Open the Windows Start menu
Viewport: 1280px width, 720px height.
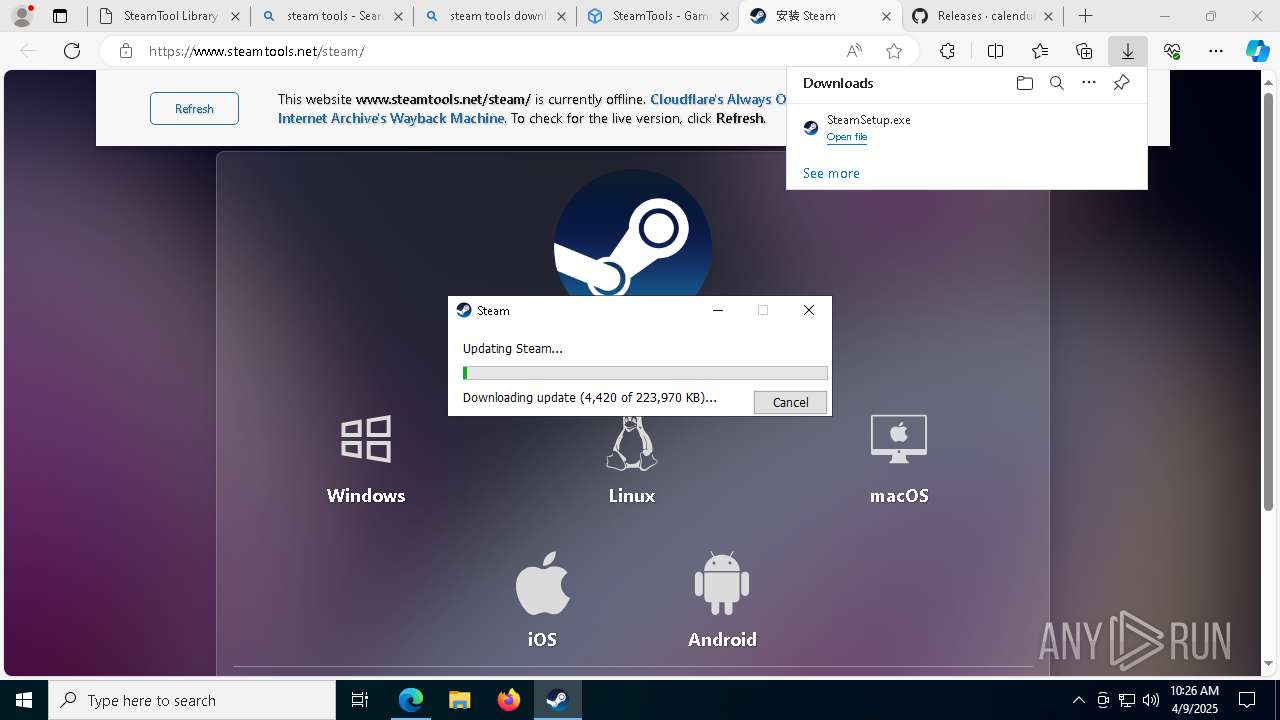(24, 700)
